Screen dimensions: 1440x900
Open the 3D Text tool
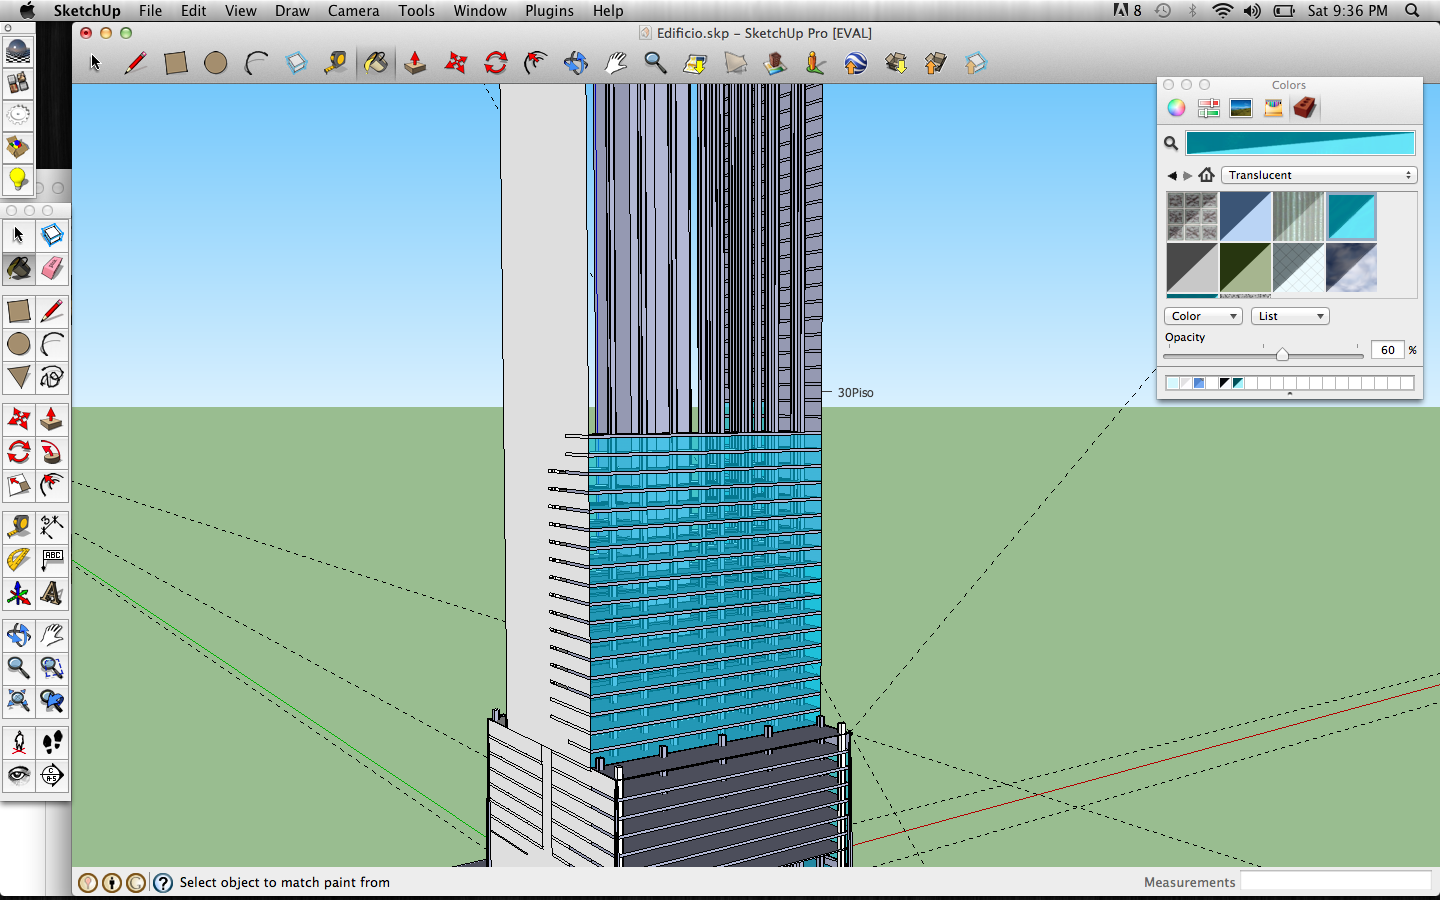(52, 594)
